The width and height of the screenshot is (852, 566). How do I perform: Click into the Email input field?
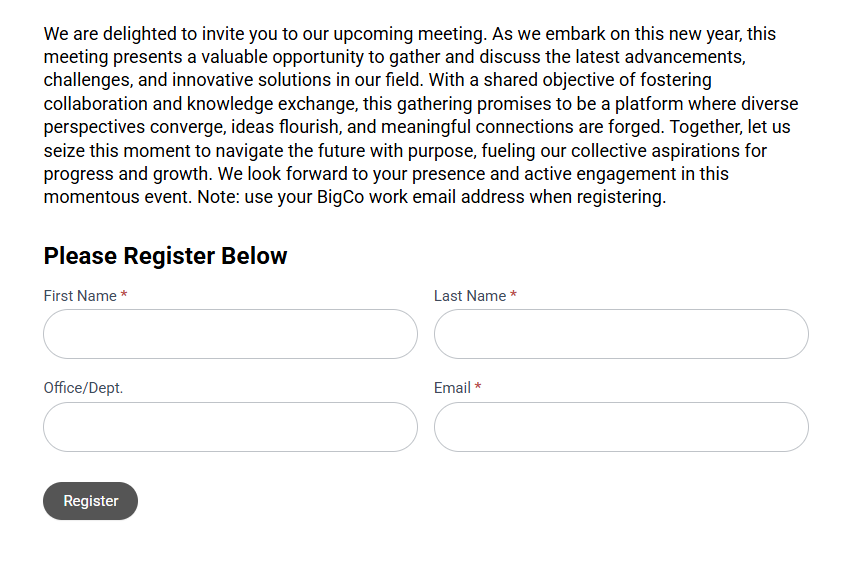(621, 427)
